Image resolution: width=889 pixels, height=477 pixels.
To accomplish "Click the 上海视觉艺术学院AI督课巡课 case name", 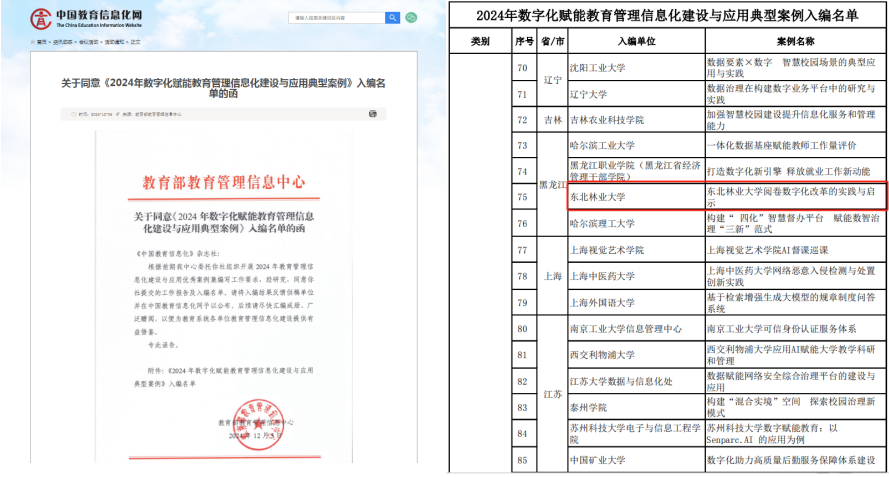I will pyautogui.click(x=761, y=250).
